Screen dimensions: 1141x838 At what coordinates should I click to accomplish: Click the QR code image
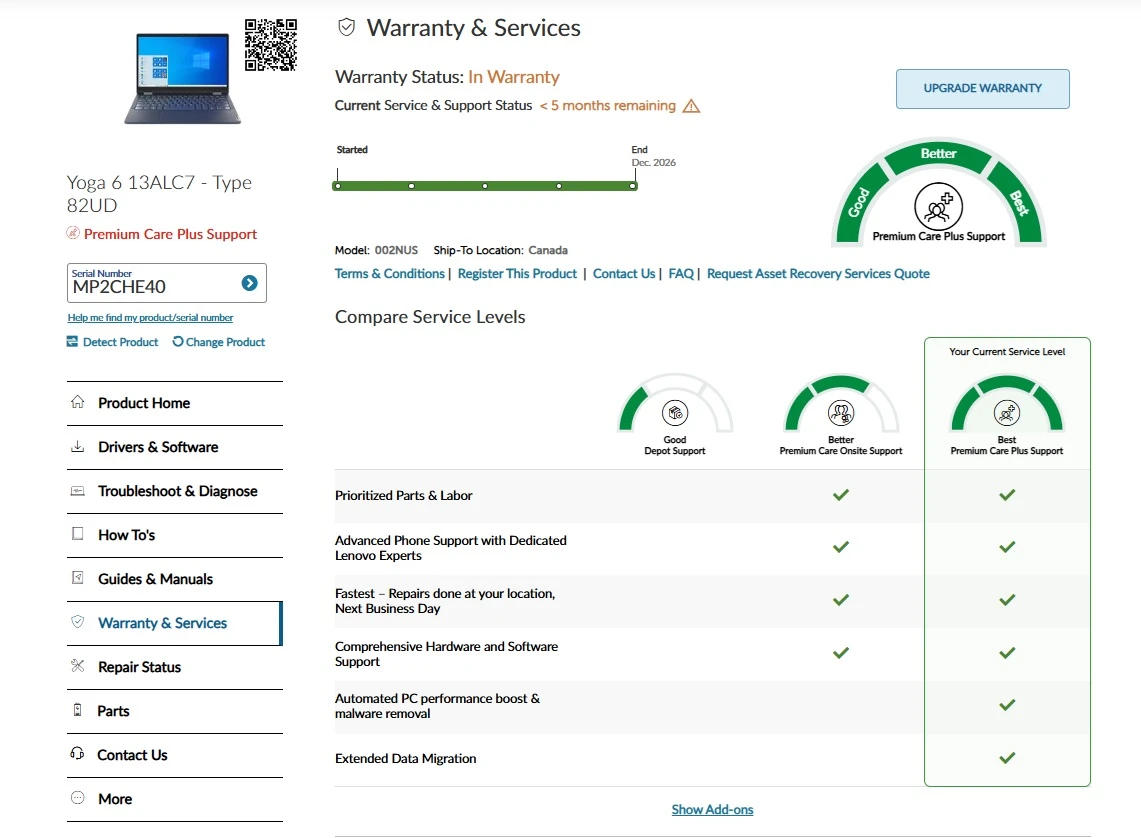pyautogui.click(x=271, y=45)
